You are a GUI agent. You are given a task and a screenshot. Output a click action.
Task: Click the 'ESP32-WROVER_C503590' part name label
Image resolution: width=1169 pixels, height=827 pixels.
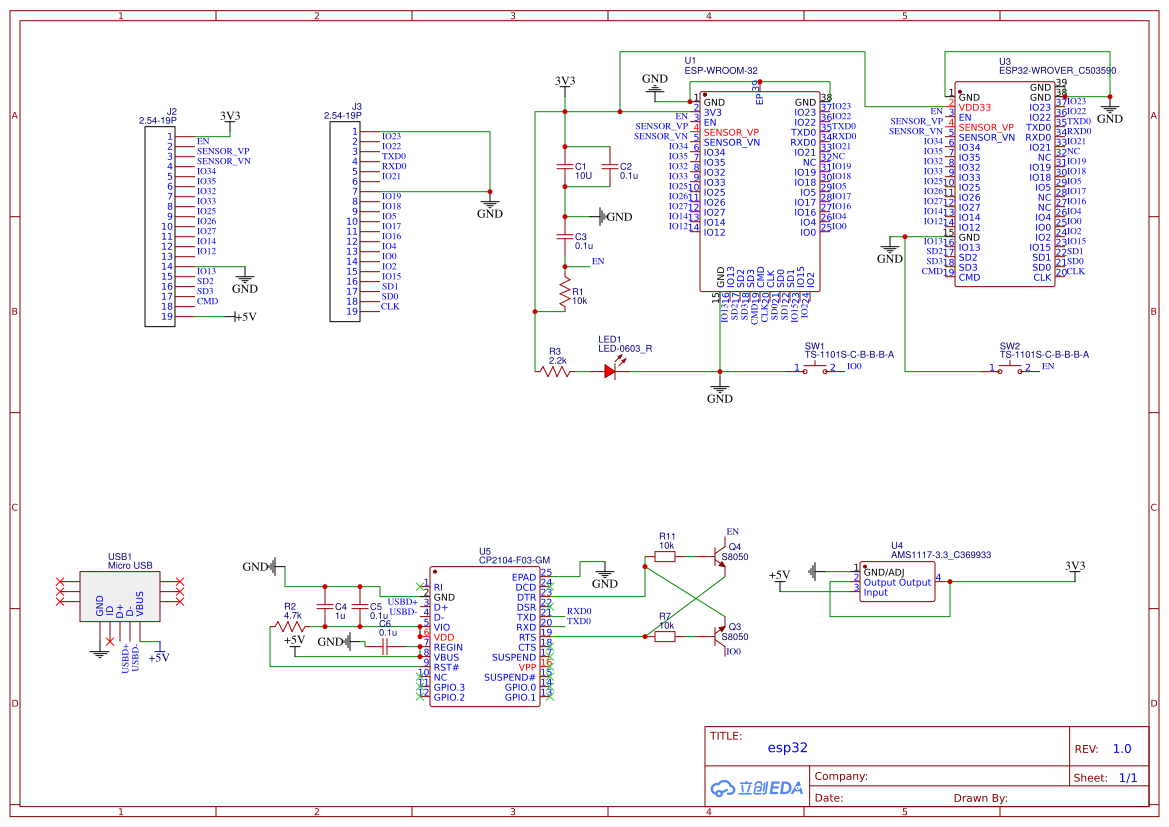pos(1057,71)
